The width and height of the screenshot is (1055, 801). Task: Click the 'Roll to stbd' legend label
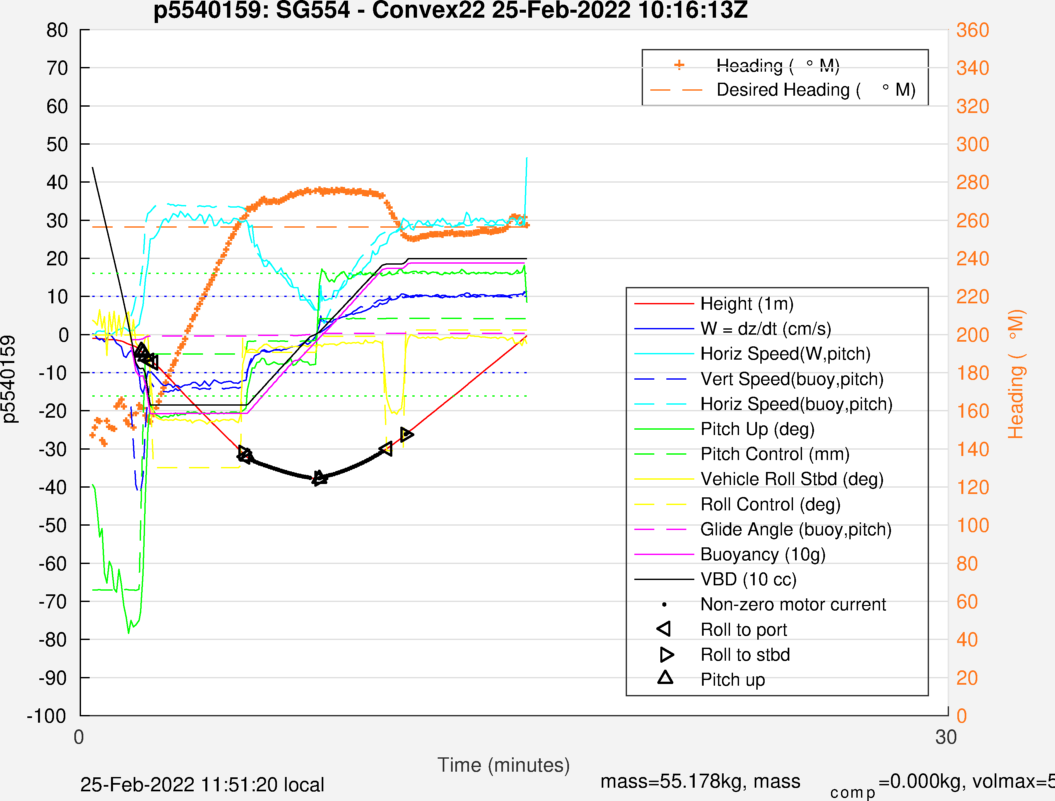pyautogui.click(x=745, y=655)
